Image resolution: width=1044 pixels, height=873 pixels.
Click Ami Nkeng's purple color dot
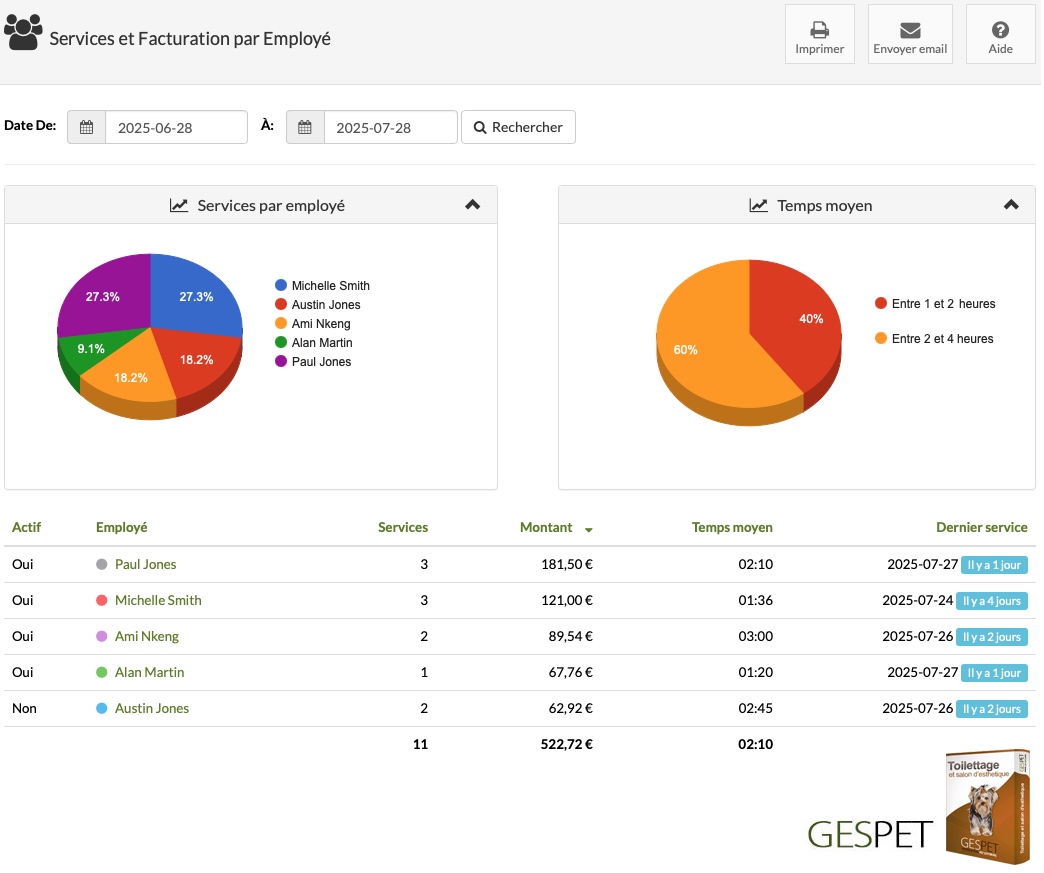(x=102, y=637)
